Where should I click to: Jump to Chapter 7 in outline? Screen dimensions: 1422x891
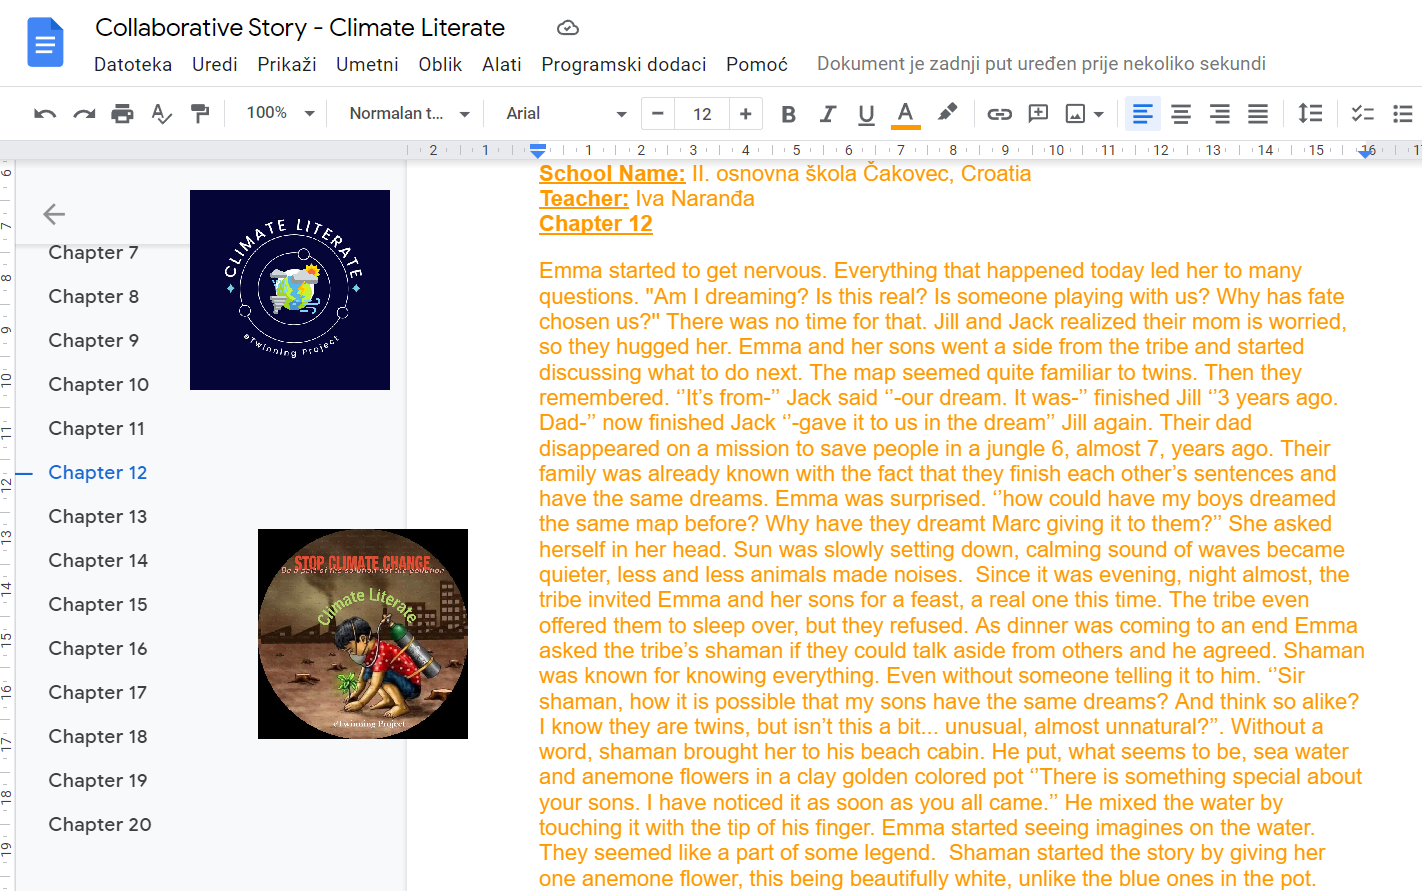[94, 253]
